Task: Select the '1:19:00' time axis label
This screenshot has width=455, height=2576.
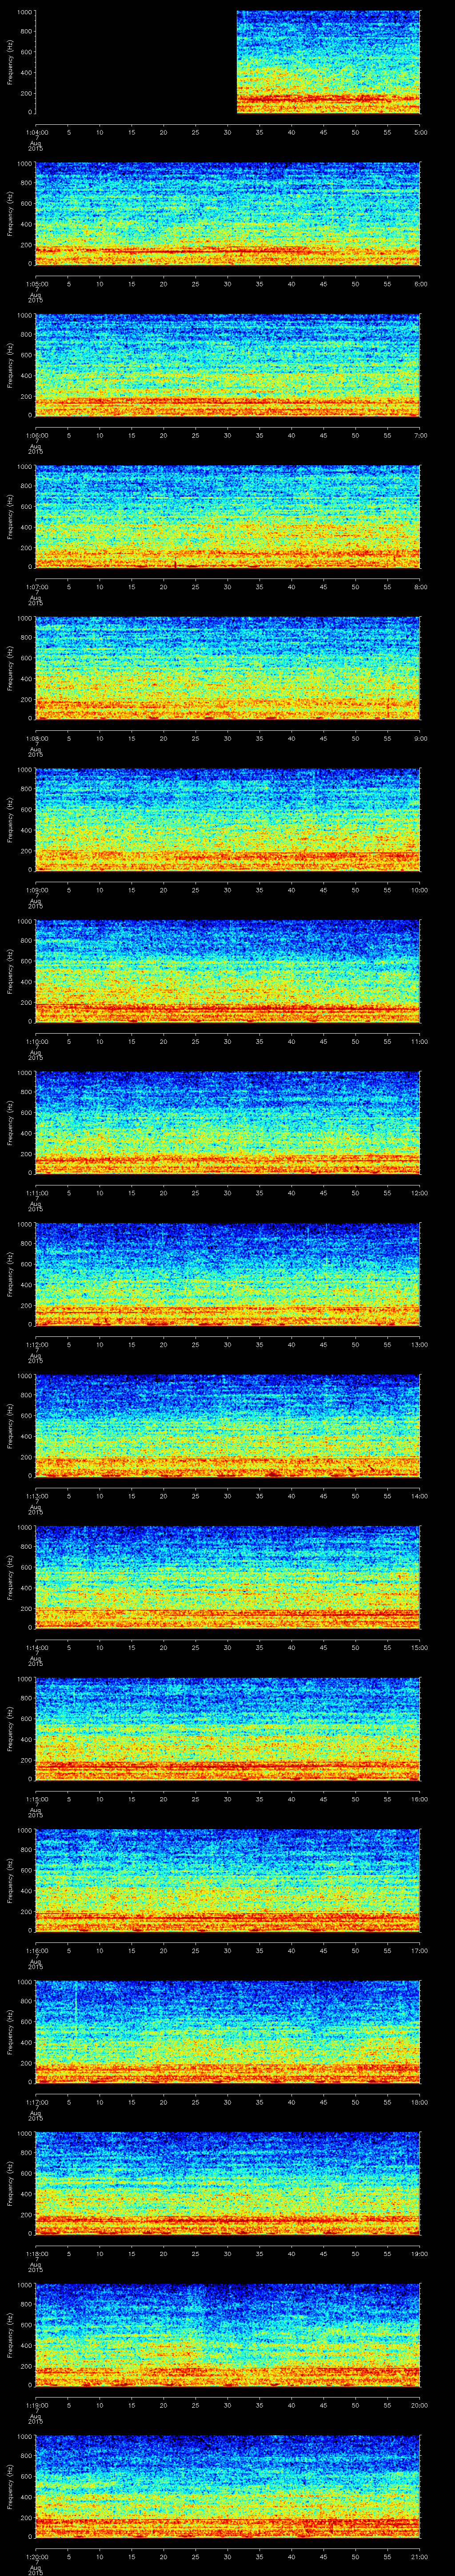Action: [x=36, y=2405]
